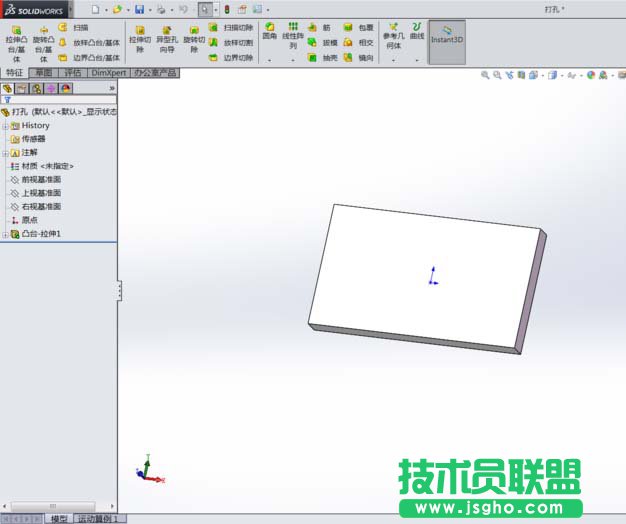Switch to the 特征 features tab
Viewport: 626px width, 524px height.
(x=15, y=73)
